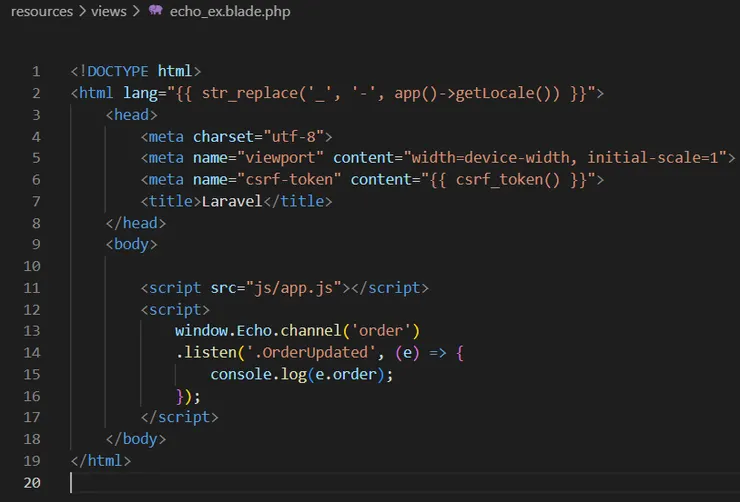Click line number 10 in the gutter
740x502 pixels.
[x=32, y=266]
